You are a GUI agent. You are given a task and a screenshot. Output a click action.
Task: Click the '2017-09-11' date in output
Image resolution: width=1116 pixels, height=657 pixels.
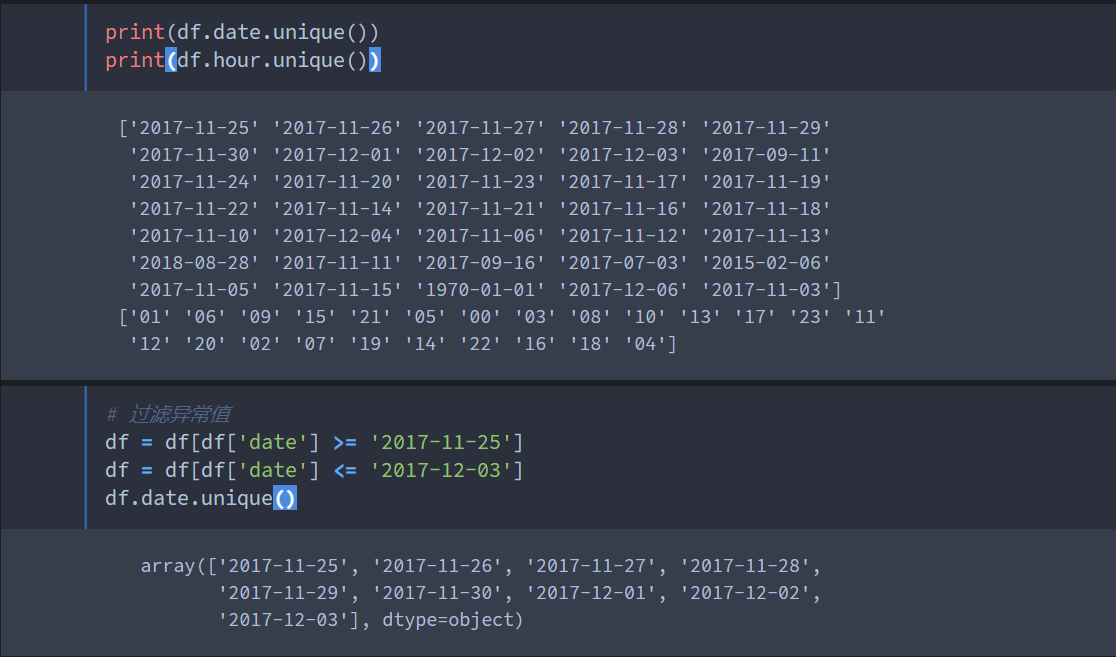tap(766, 154)
